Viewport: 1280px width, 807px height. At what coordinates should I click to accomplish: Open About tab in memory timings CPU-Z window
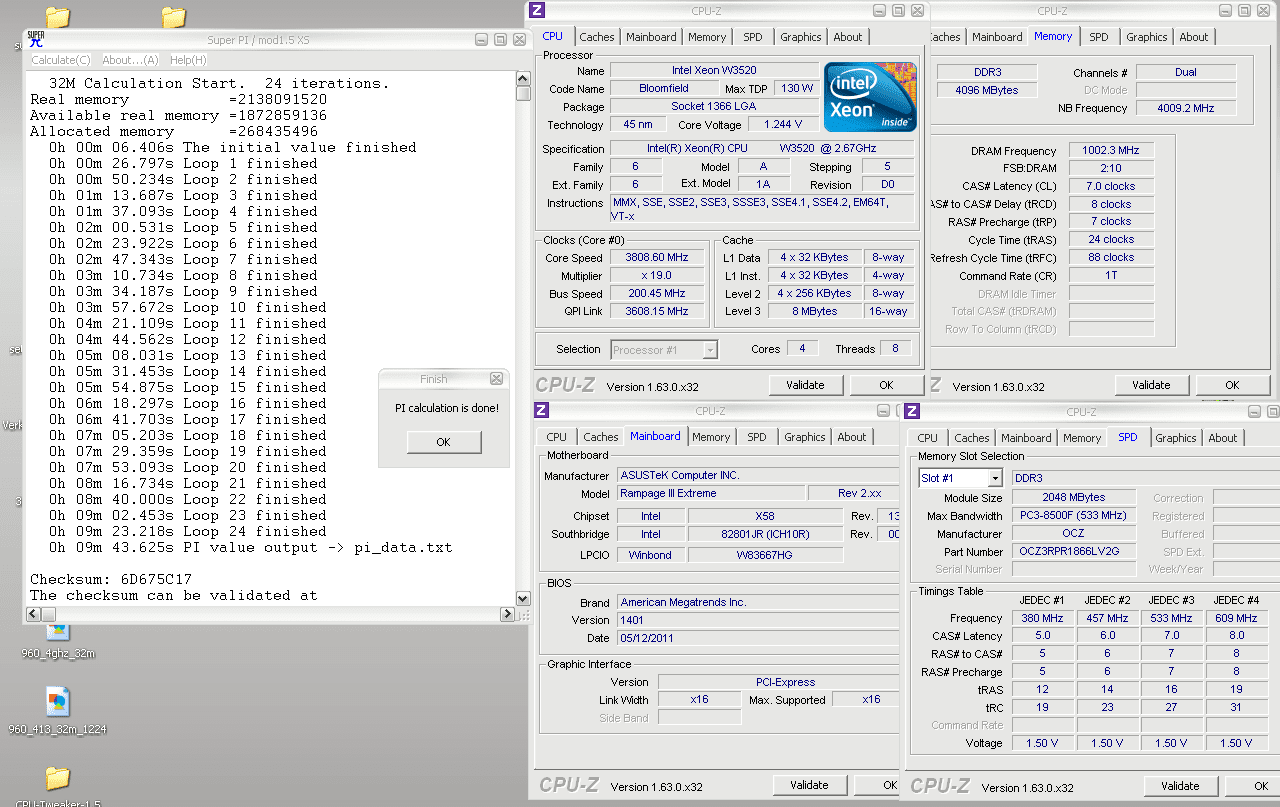point(1194,37)
